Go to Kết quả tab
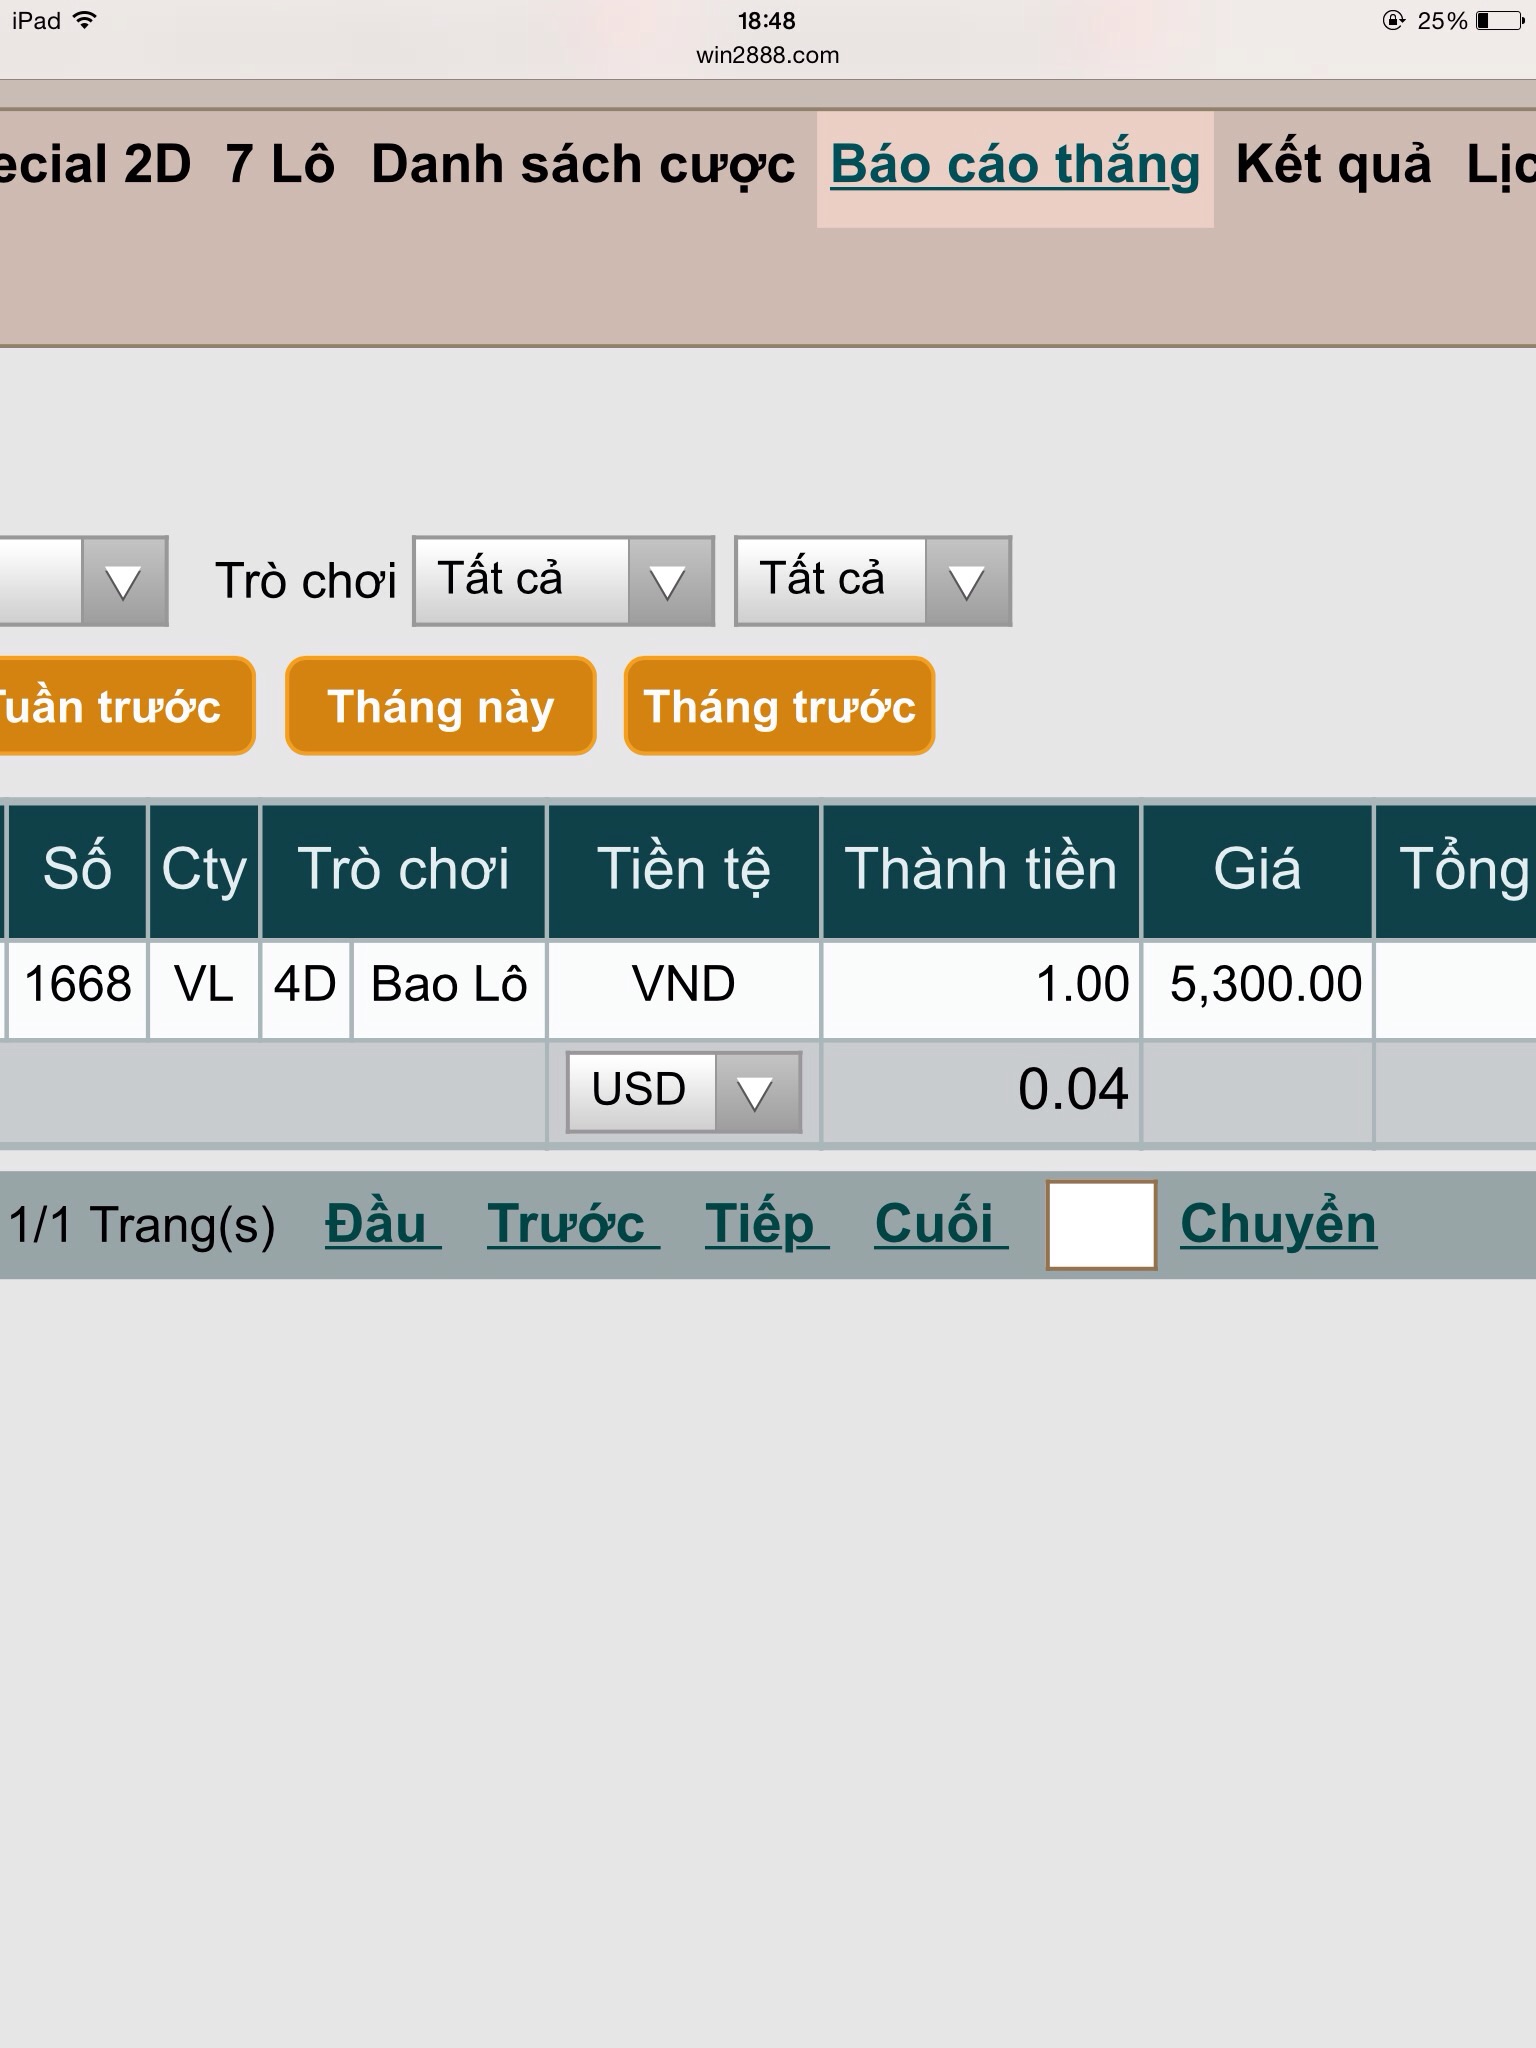 click(1333, 166)
